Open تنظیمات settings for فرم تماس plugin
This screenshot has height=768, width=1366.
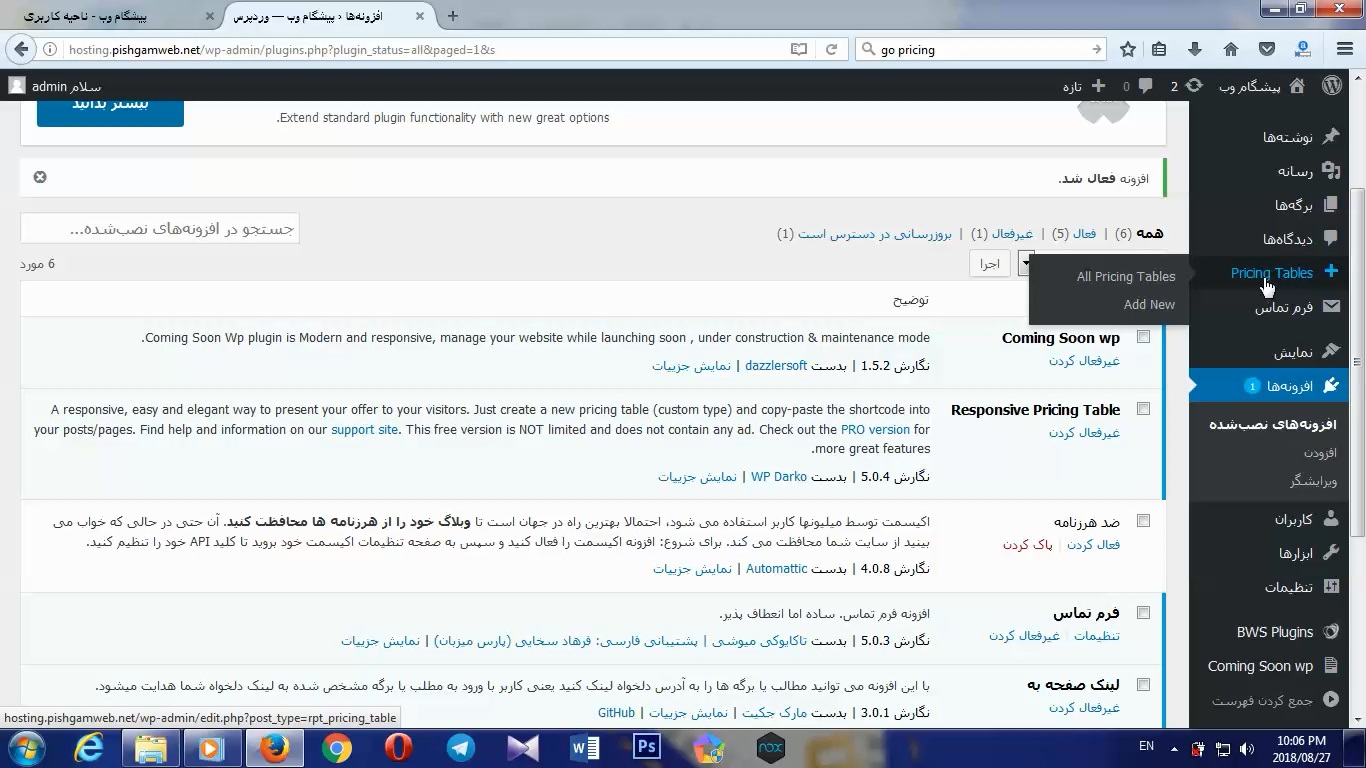click(x=1096, y=637)
